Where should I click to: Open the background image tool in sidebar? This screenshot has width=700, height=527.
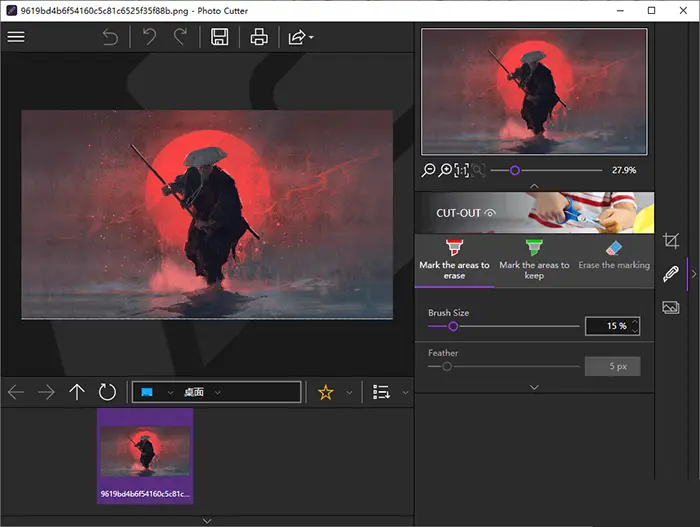[x=671, y=307]
